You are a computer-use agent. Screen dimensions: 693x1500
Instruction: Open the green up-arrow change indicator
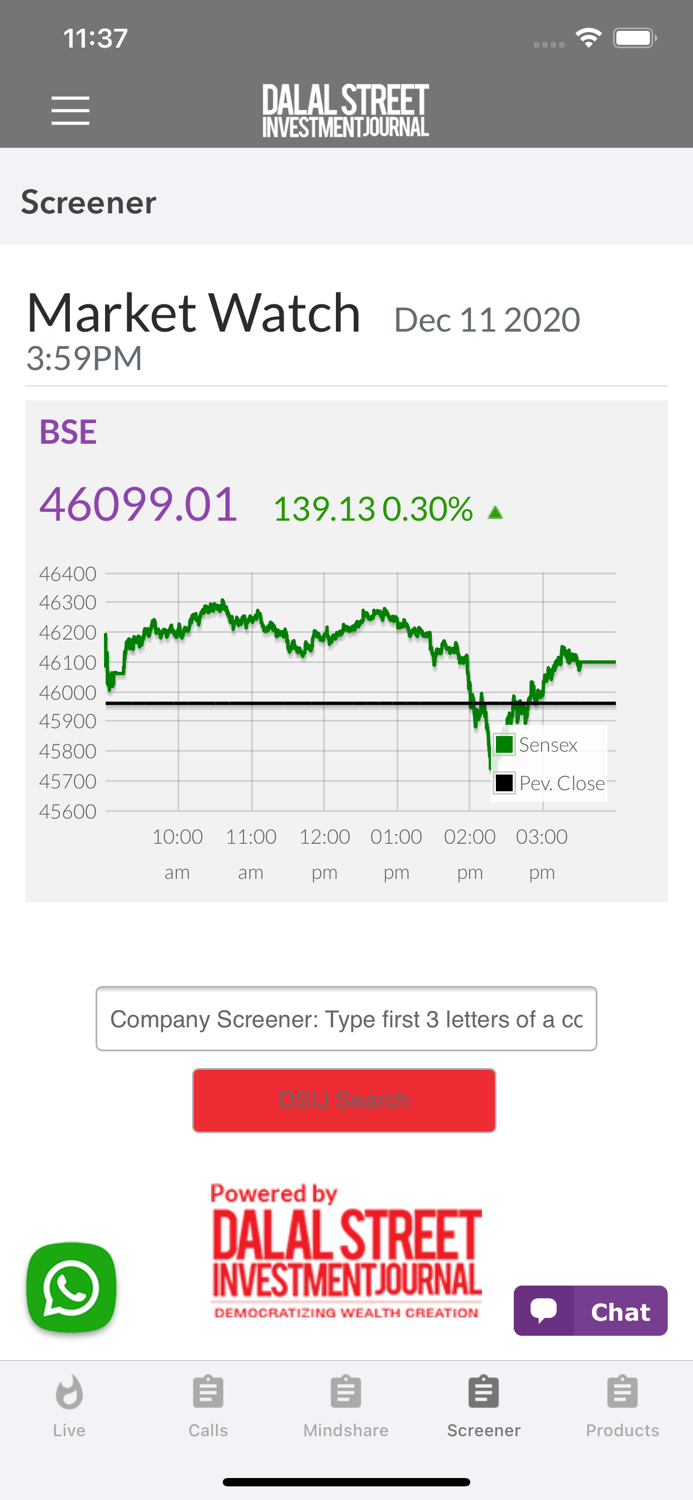click(496, 510)
